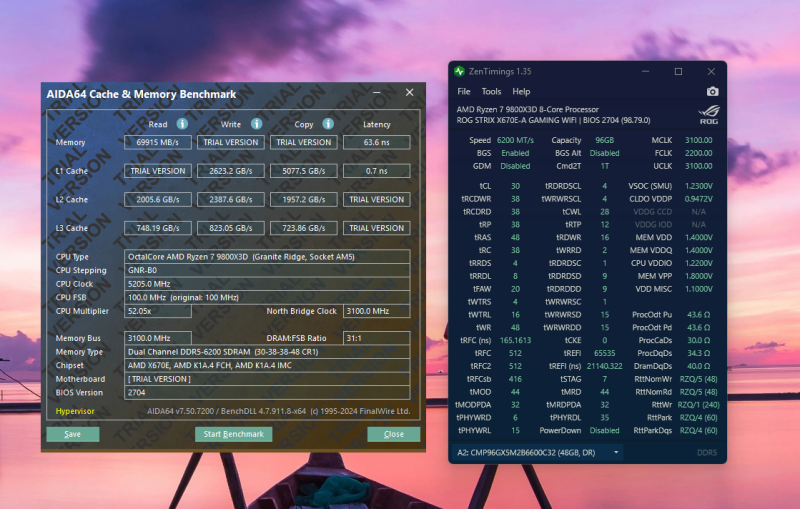Click the tCL value 30
The width and height of the screenshot is (800, 509).
515,186
